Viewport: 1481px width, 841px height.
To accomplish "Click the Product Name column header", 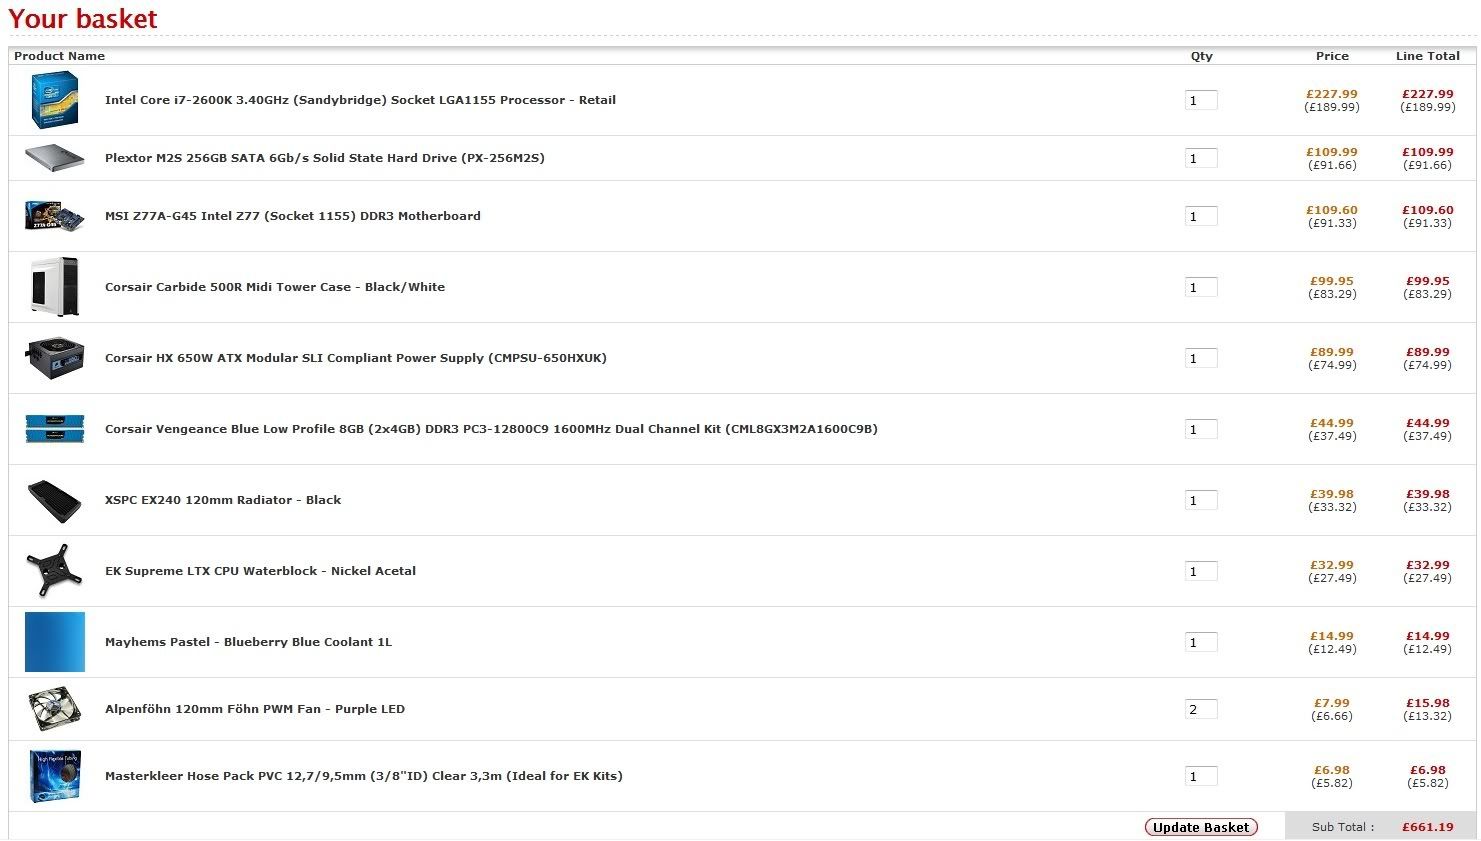I will 59,56.
